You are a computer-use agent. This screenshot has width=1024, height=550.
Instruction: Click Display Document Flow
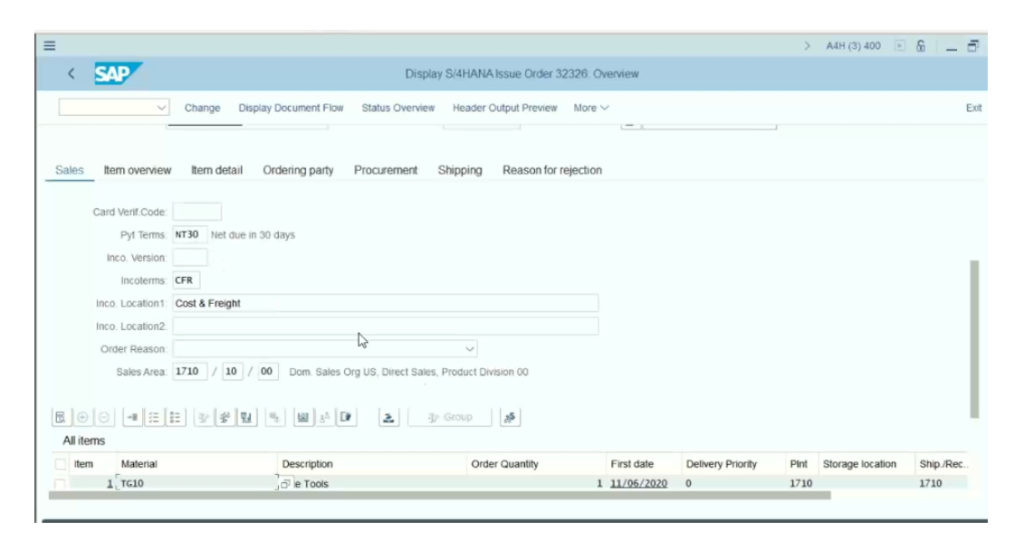click(x=291, y=108)
